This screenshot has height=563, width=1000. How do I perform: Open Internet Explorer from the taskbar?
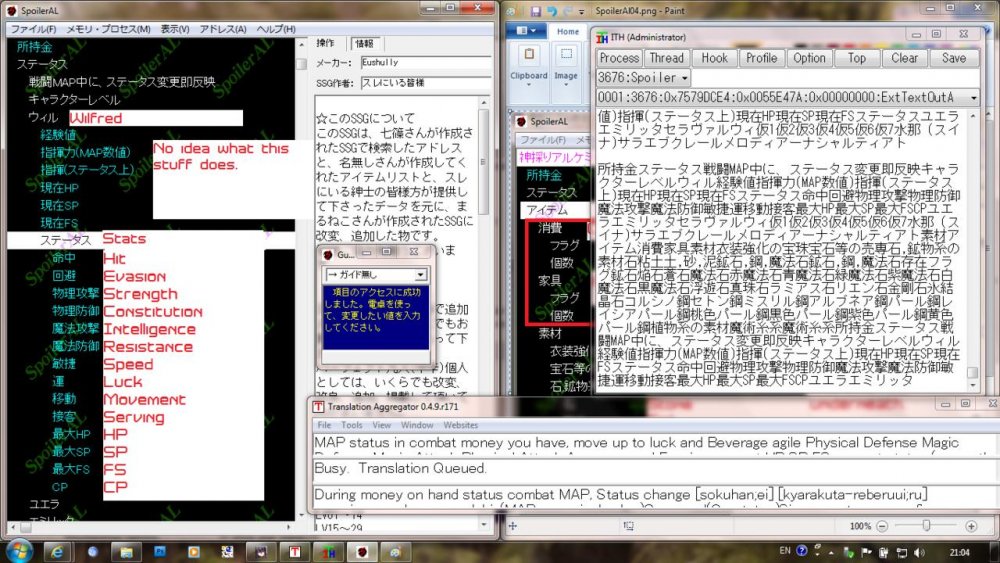58,551
